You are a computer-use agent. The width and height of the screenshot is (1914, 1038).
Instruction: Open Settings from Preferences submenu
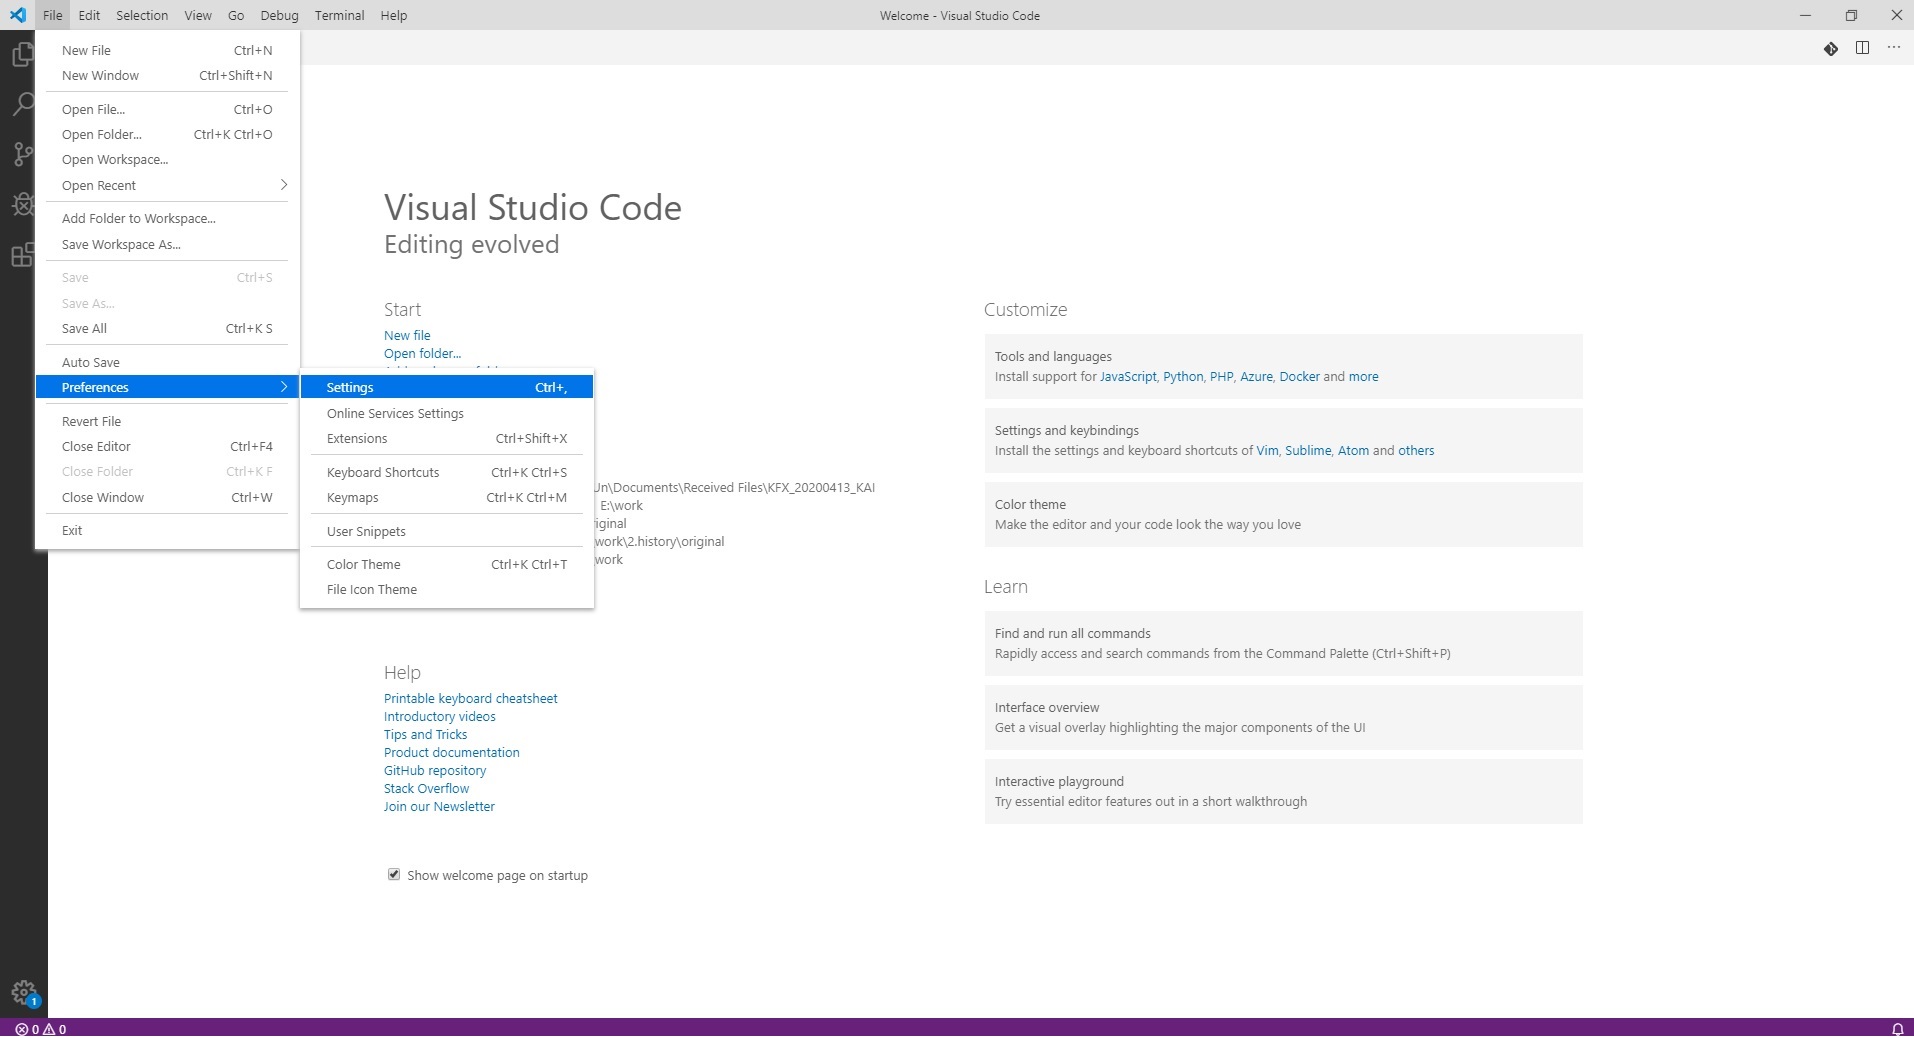pos(447,387)
